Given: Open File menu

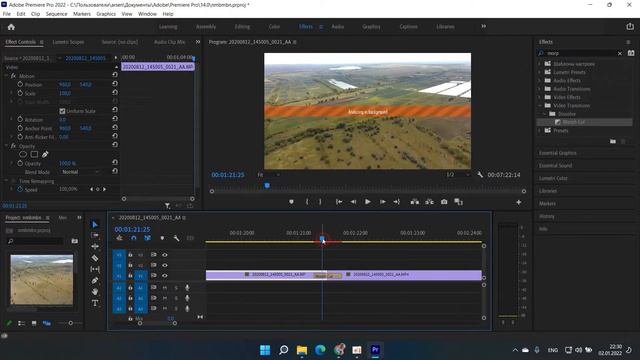Looking at the screenshot, I should coord(7,14).
